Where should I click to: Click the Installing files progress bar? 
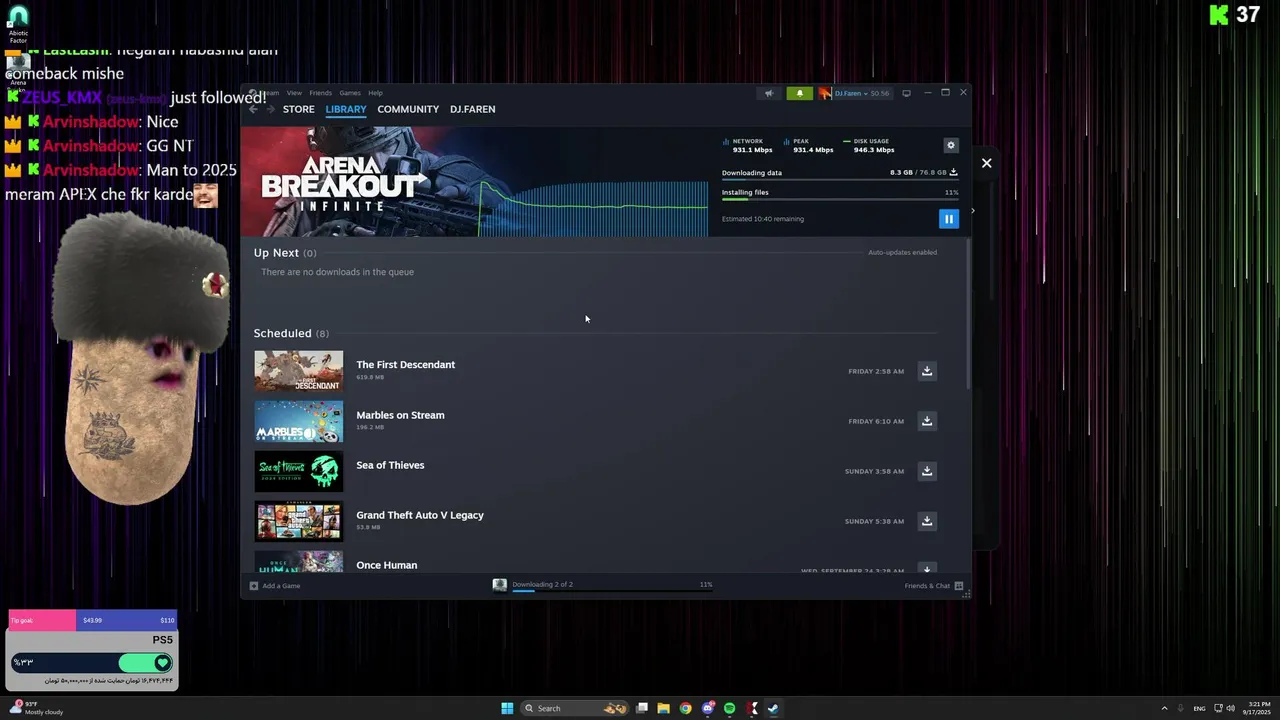pos(840,200)
